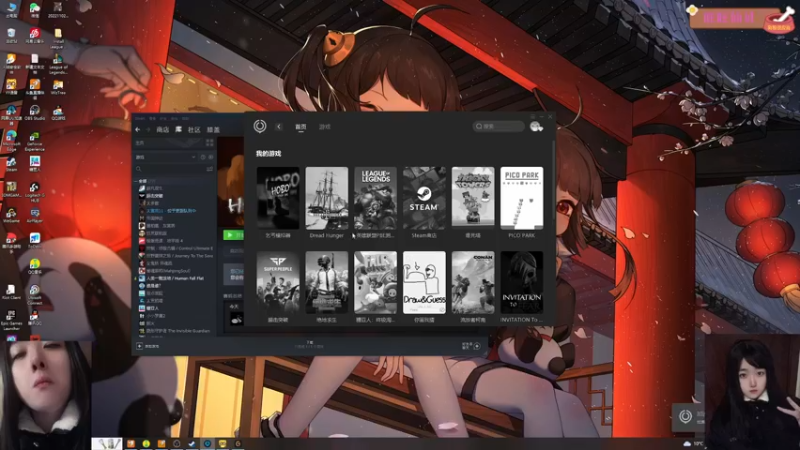Click Steam's forward navigation arrow
800x450 pixels.
click(147, 130)
